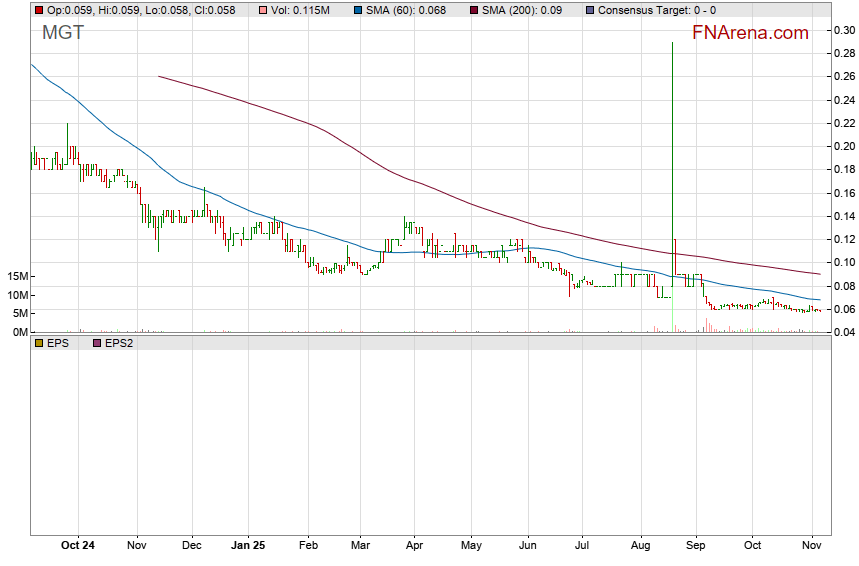
Task: Click the 'Aug' month label on the x-axis
Action: click(x=641, y=545)
